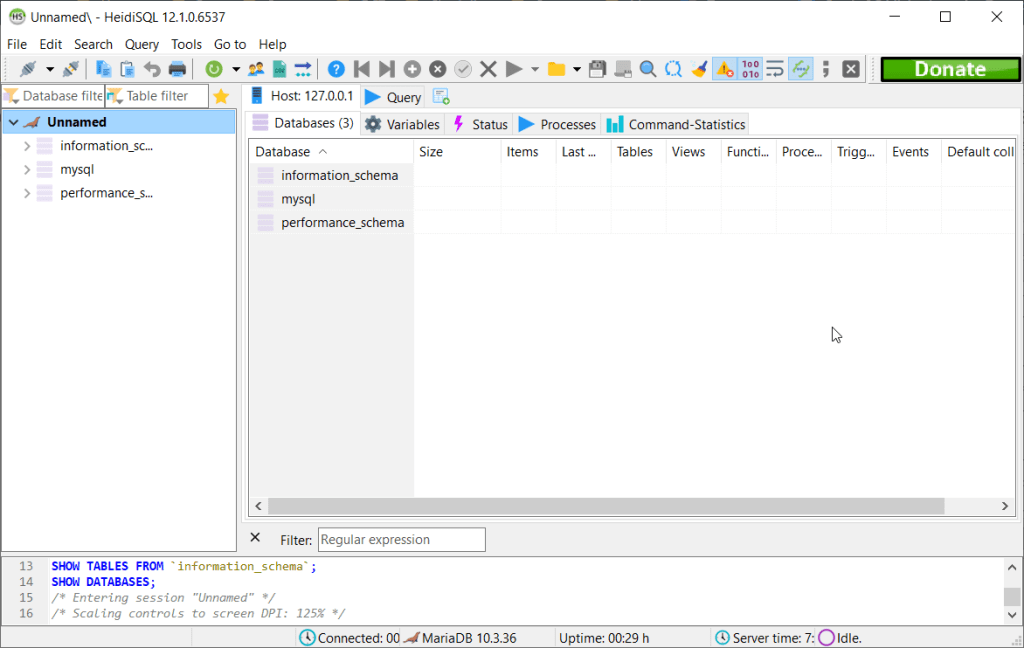Click the blue help question mark icon
Image resolution: width=1024 pixels, height=648 pixels.
(x=336, y=69)
